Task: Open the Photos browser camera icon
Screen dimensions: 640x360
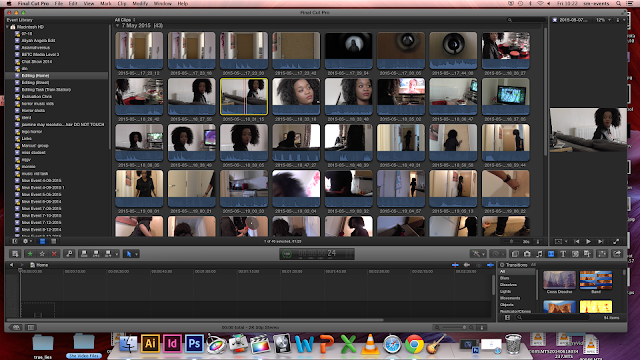Action: (527, 254)
